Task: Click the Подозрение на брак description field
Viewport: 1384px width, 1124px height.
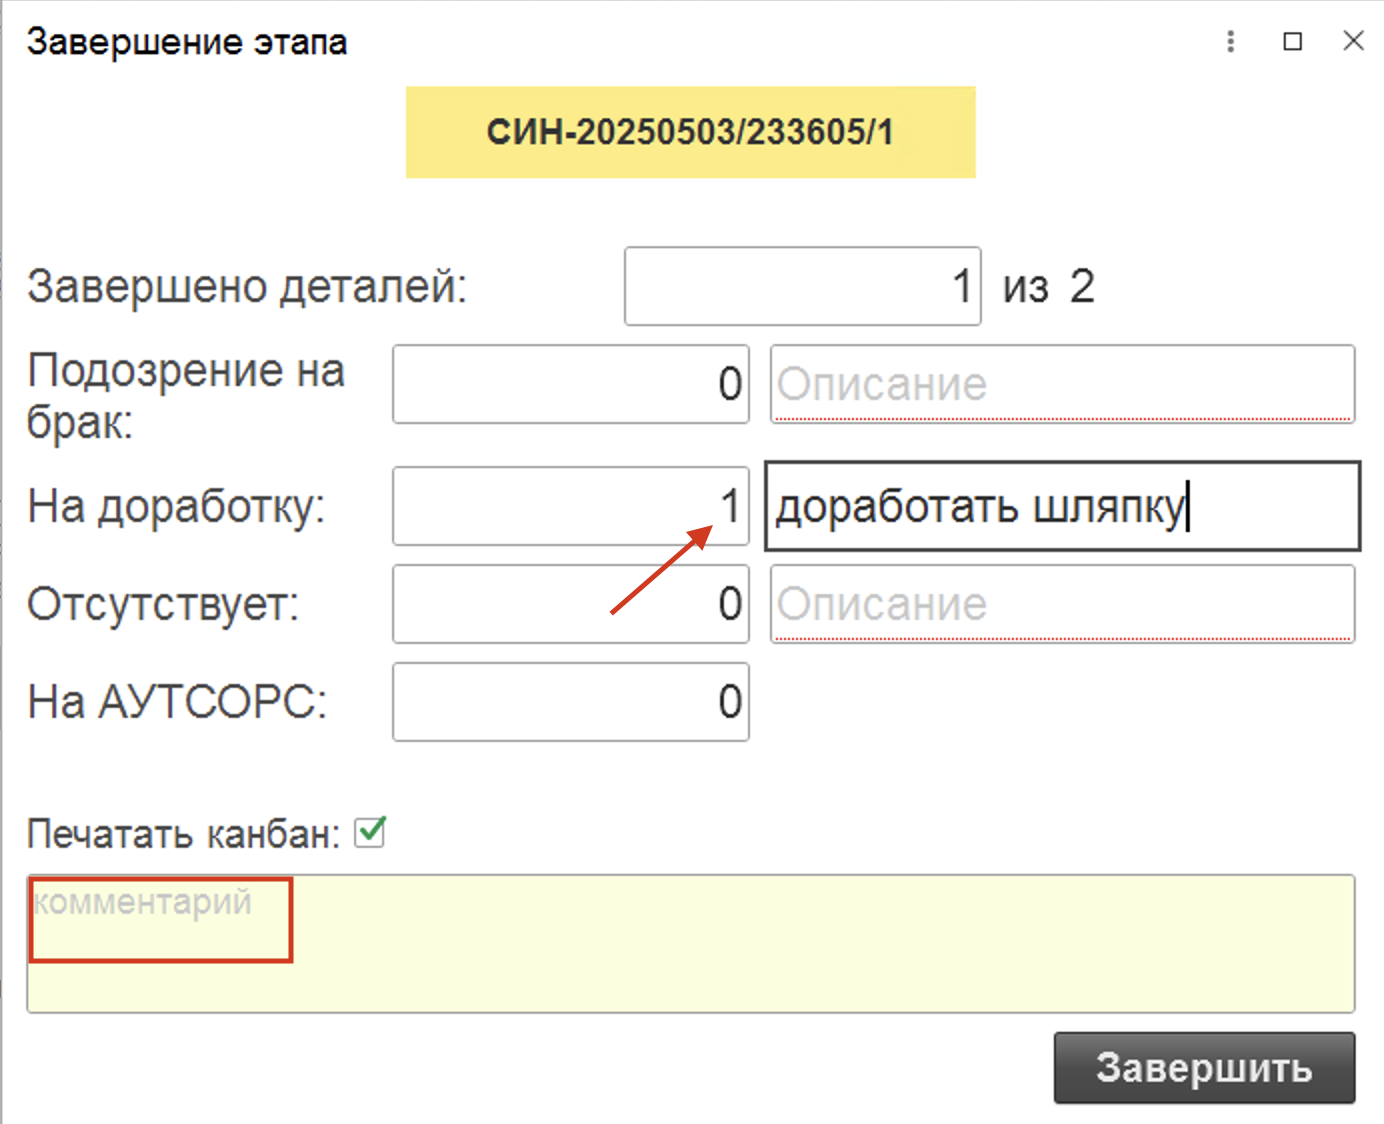Action: tap(1062, 385)
